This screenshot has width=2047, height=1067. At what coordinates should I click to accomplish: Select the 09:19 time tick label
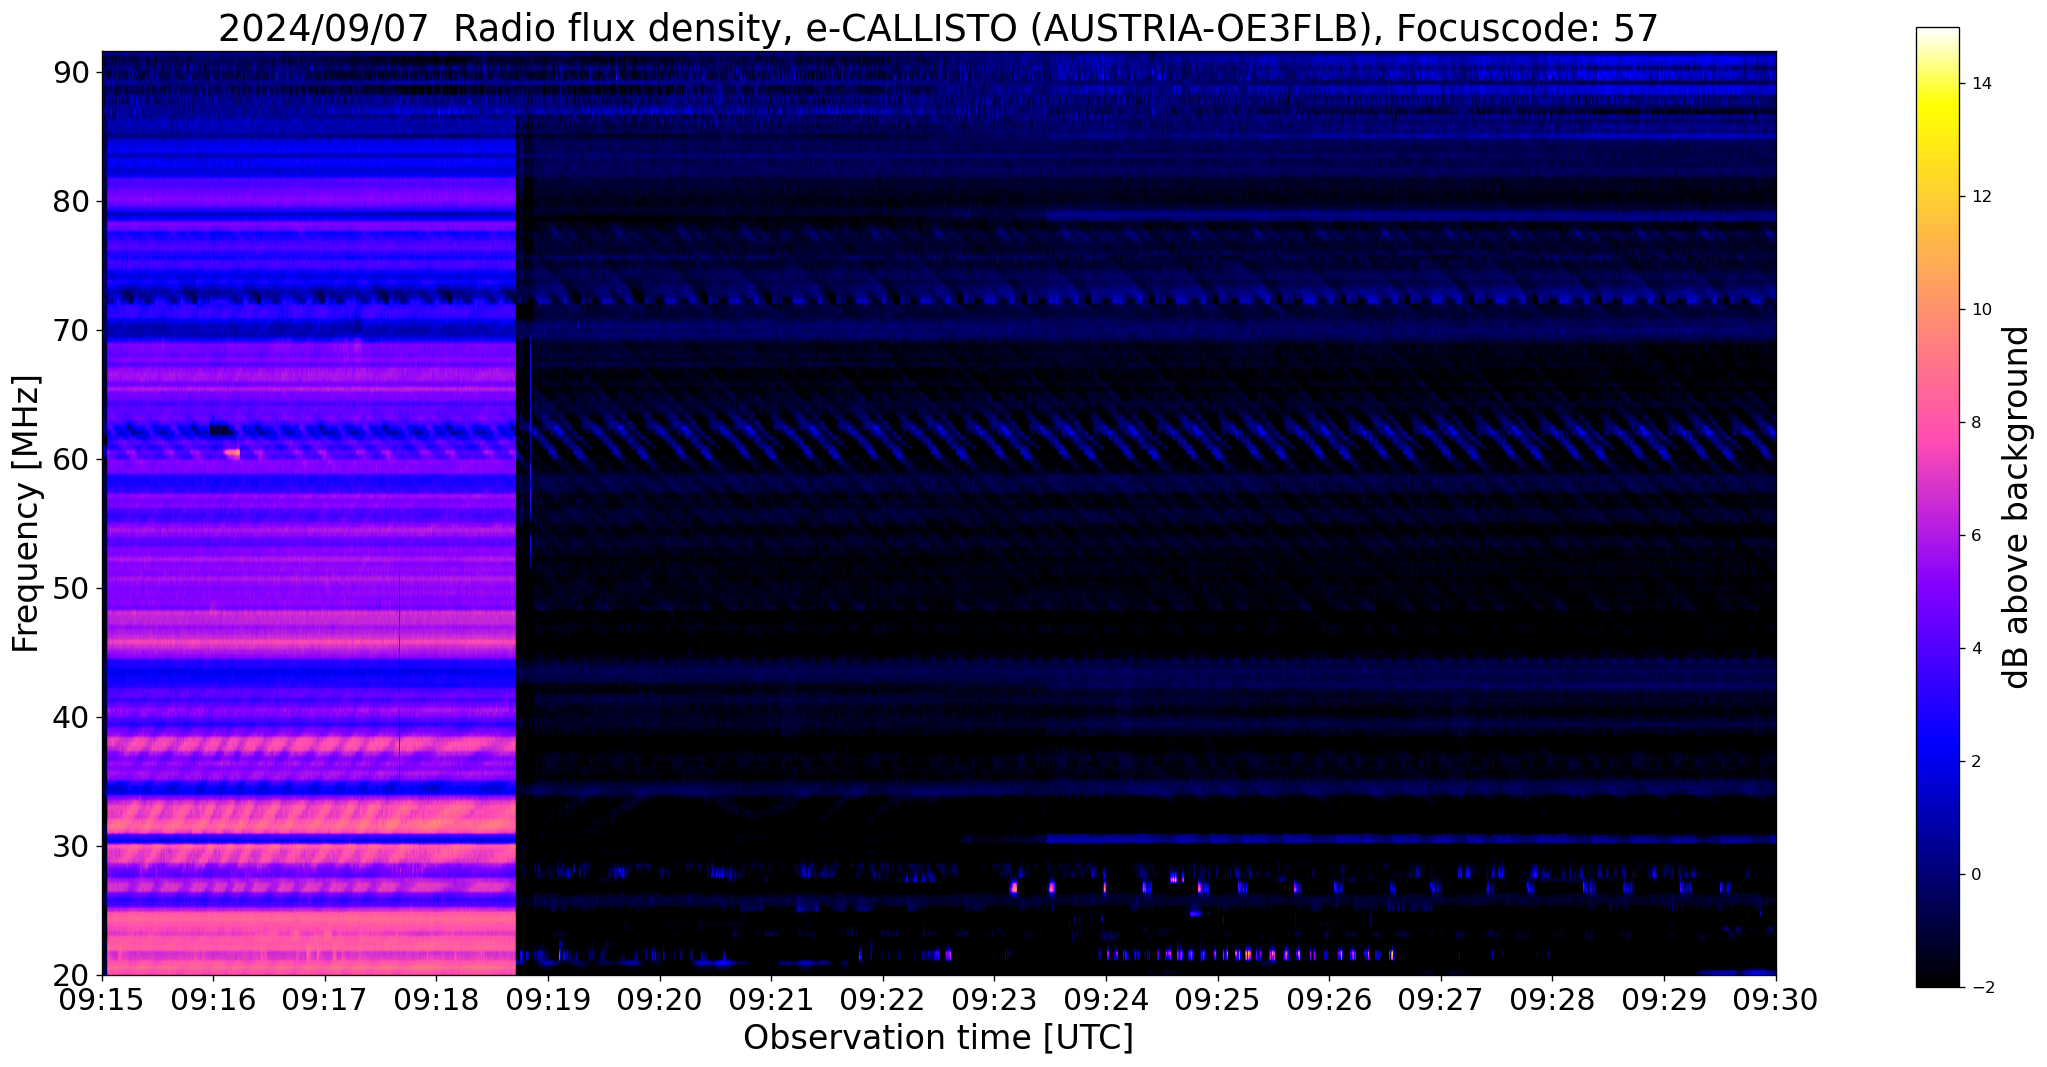[547, 1000]
